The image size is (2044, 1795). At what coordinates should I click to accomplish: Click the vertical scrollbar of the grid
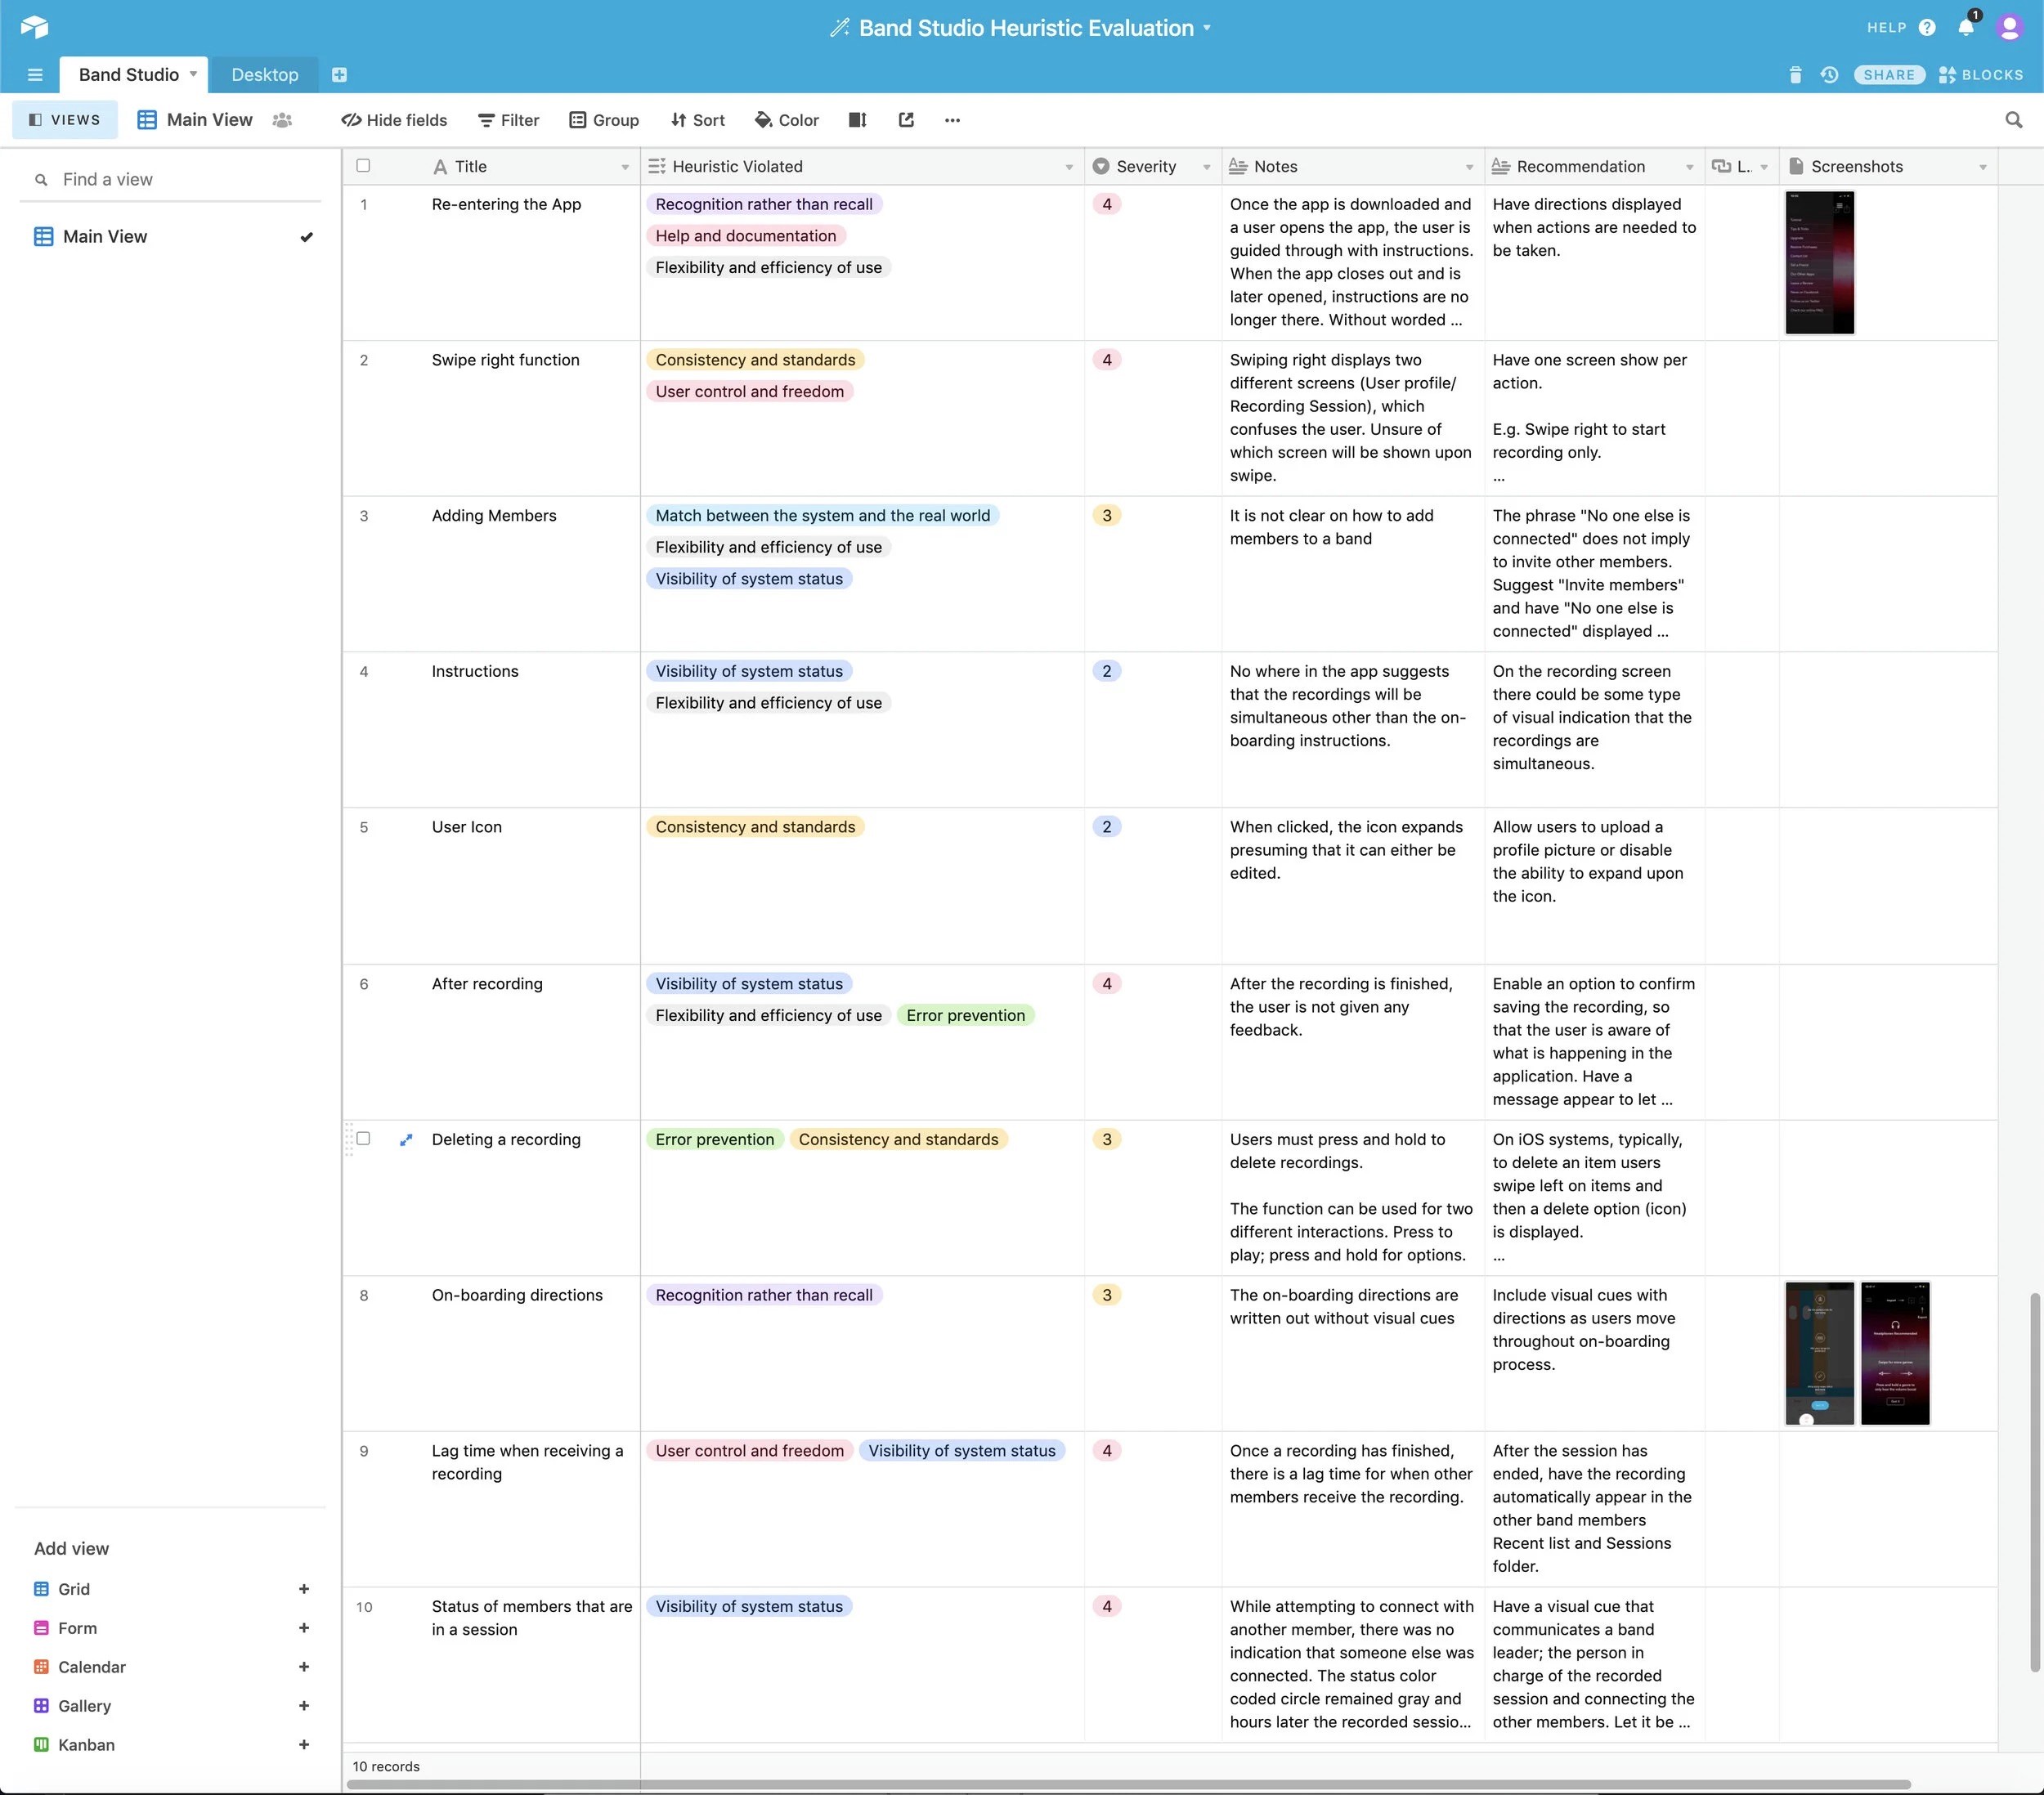click(x=2034, y=1483)
